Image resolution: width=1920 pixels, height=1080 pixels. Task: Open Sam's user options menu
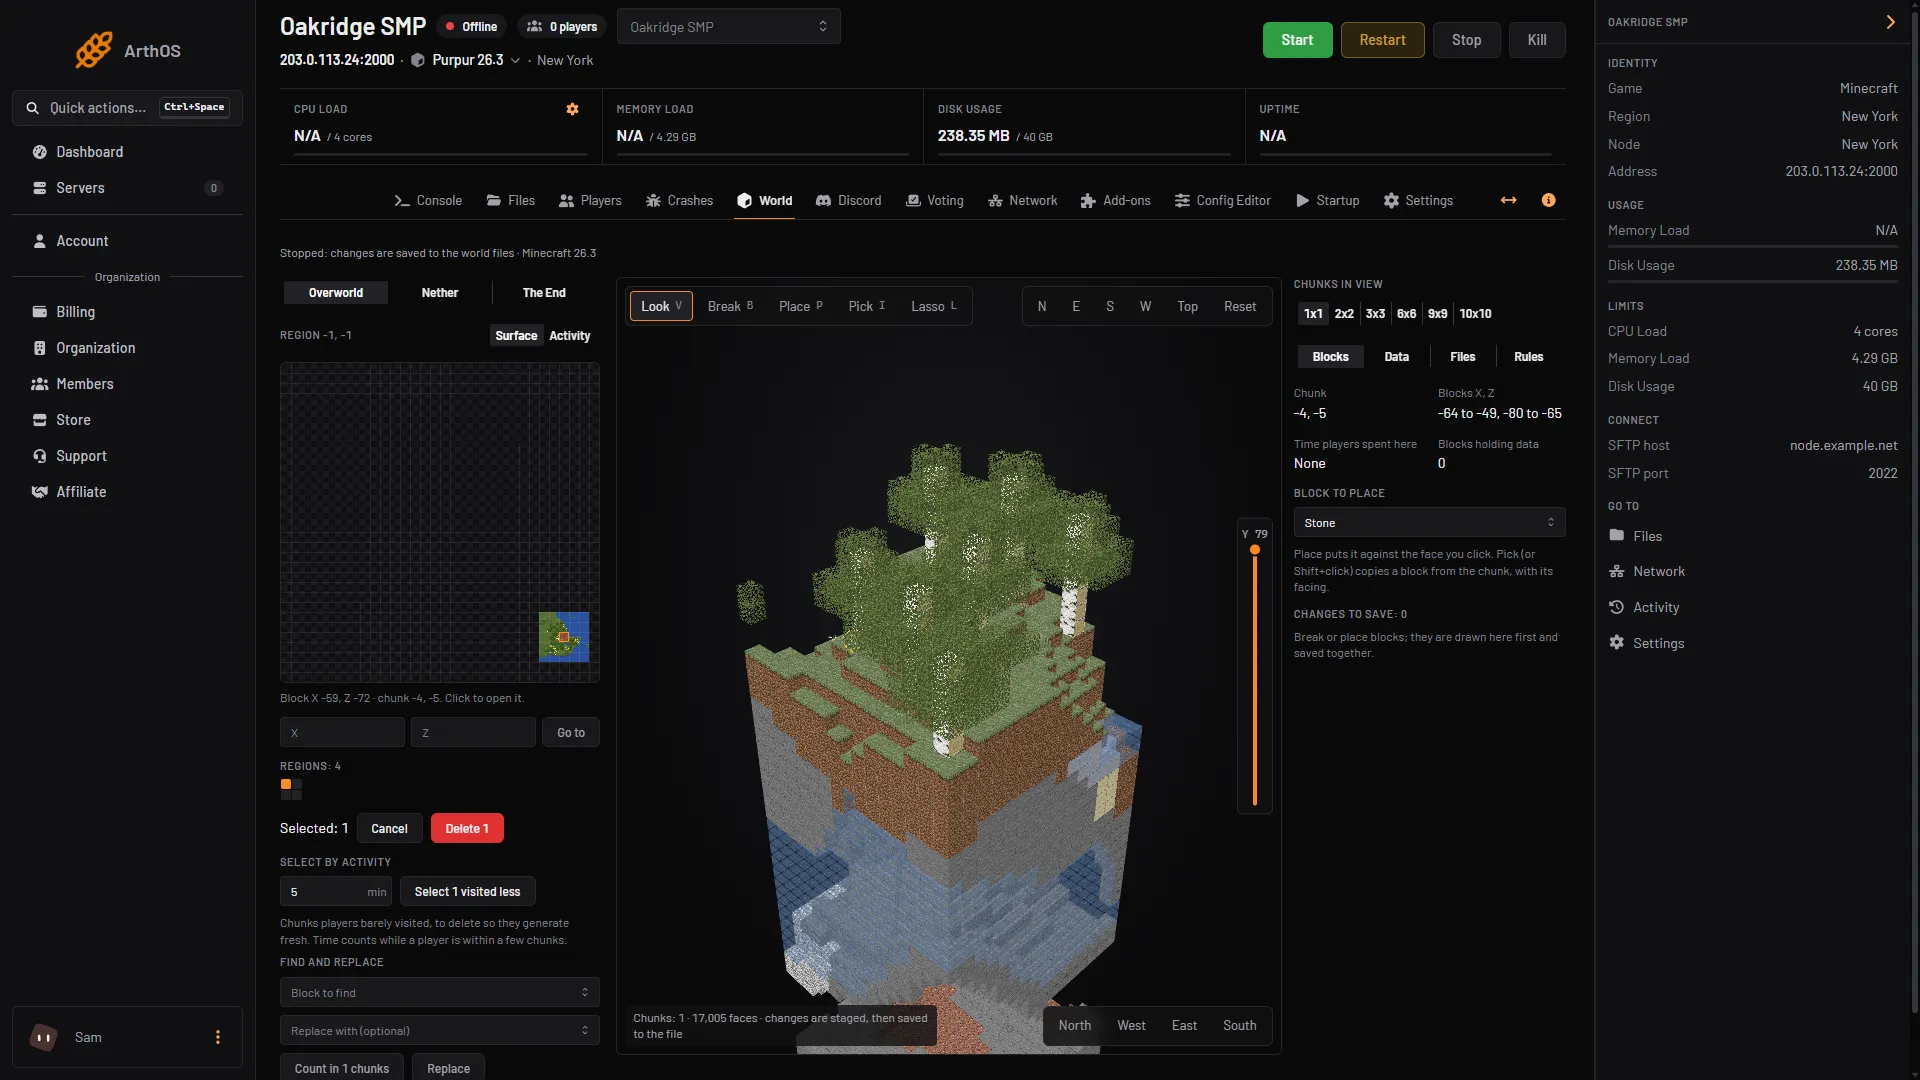tap(218, 1038)
